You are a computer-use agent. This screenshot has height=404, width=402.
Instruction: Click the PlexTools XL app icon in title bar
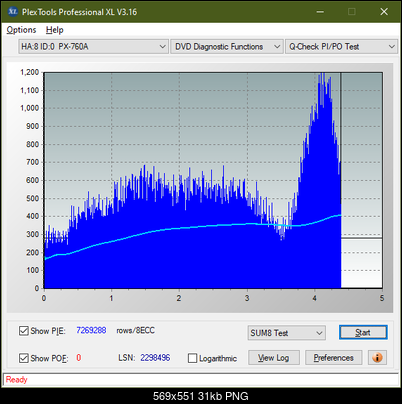[12, 12]
